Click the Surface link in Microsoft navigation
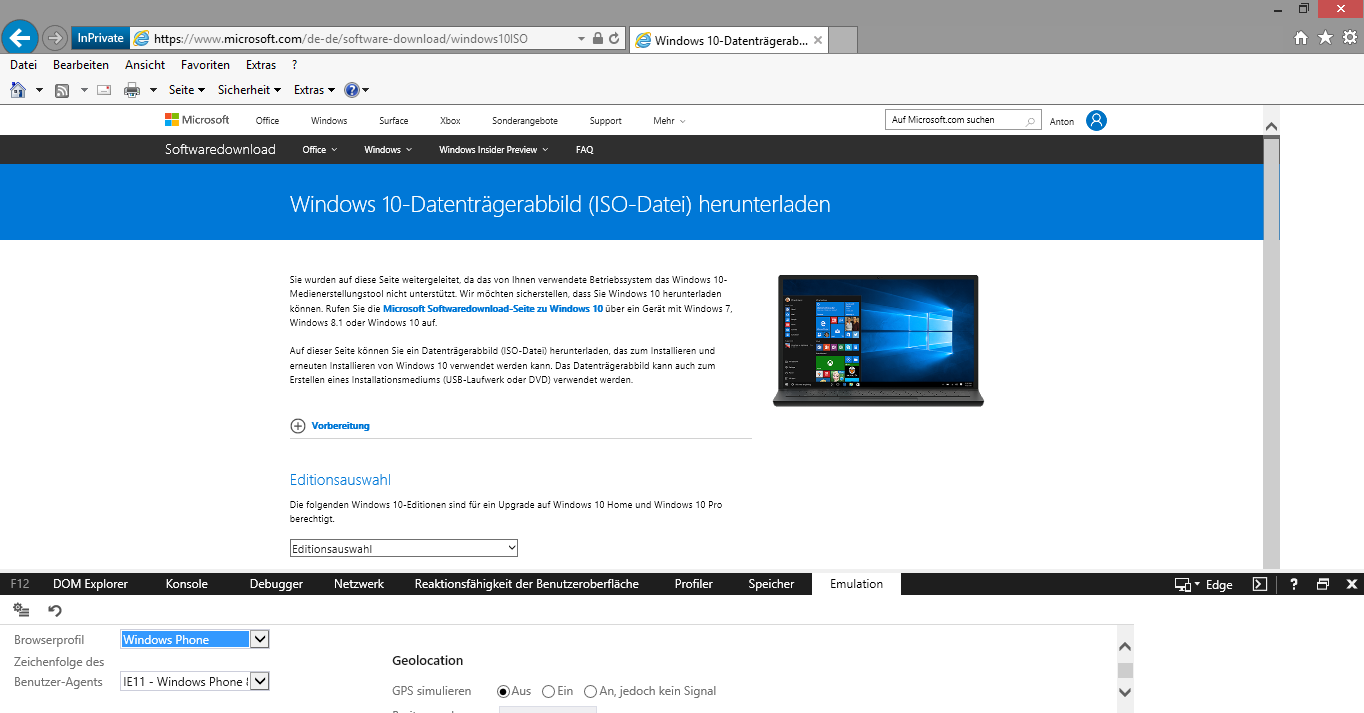The image size is (1364, 713). [x=393, y=121]
